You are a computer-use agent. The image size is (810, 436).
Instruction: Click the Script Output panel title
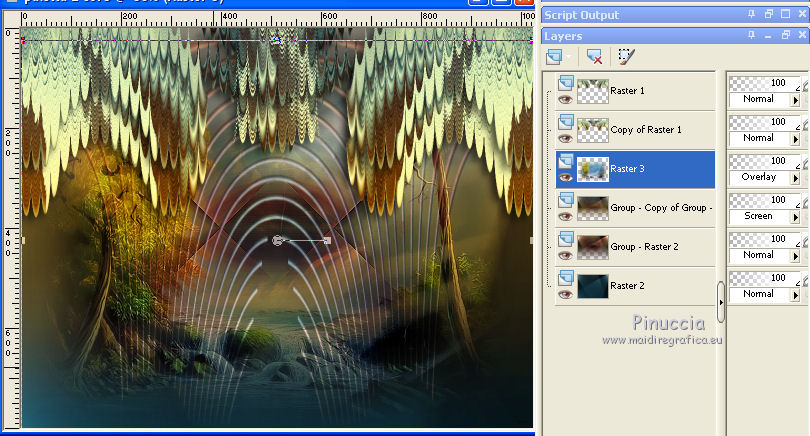click(x=582, y=15)
